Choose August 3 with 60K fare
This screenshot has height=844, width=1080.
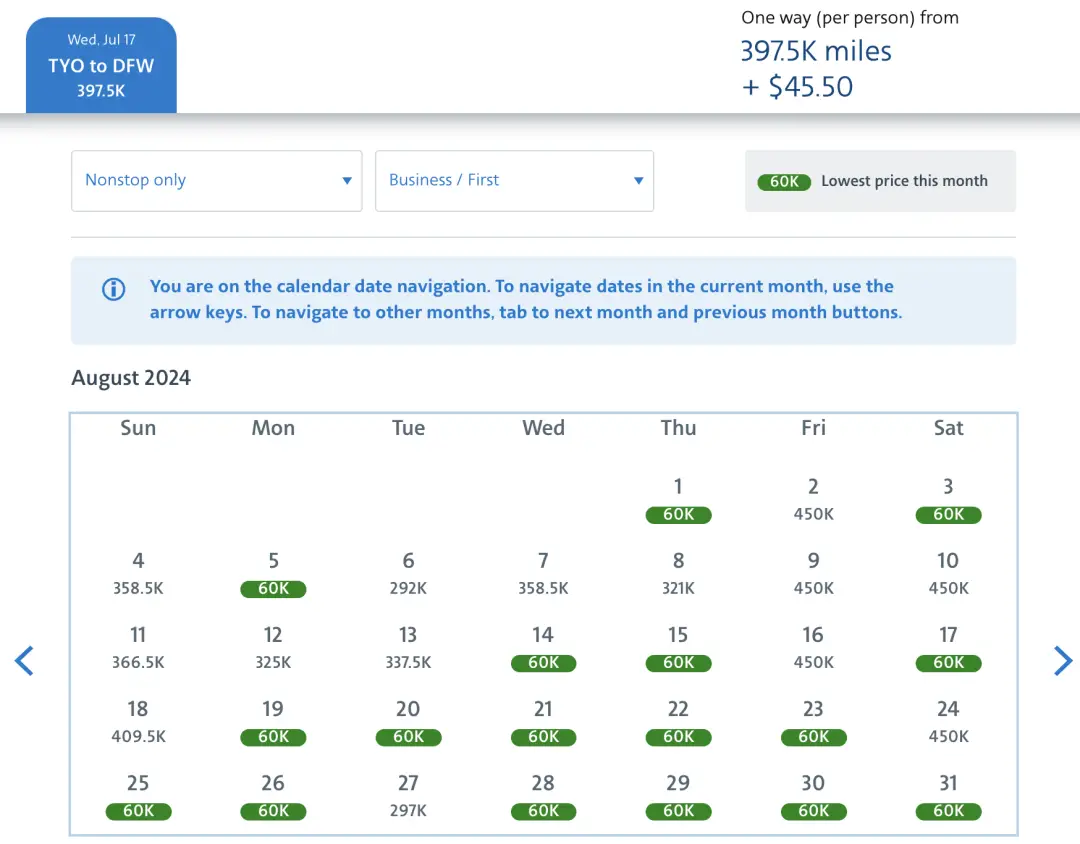pos(948,500)
